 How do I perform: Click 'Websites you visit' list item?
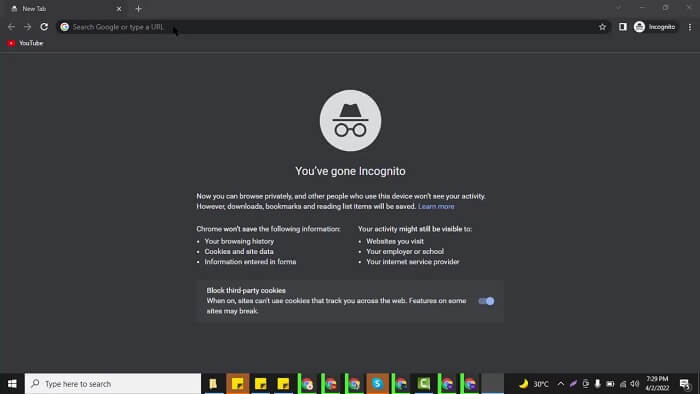pyautogui.click(x=395, y=241)
